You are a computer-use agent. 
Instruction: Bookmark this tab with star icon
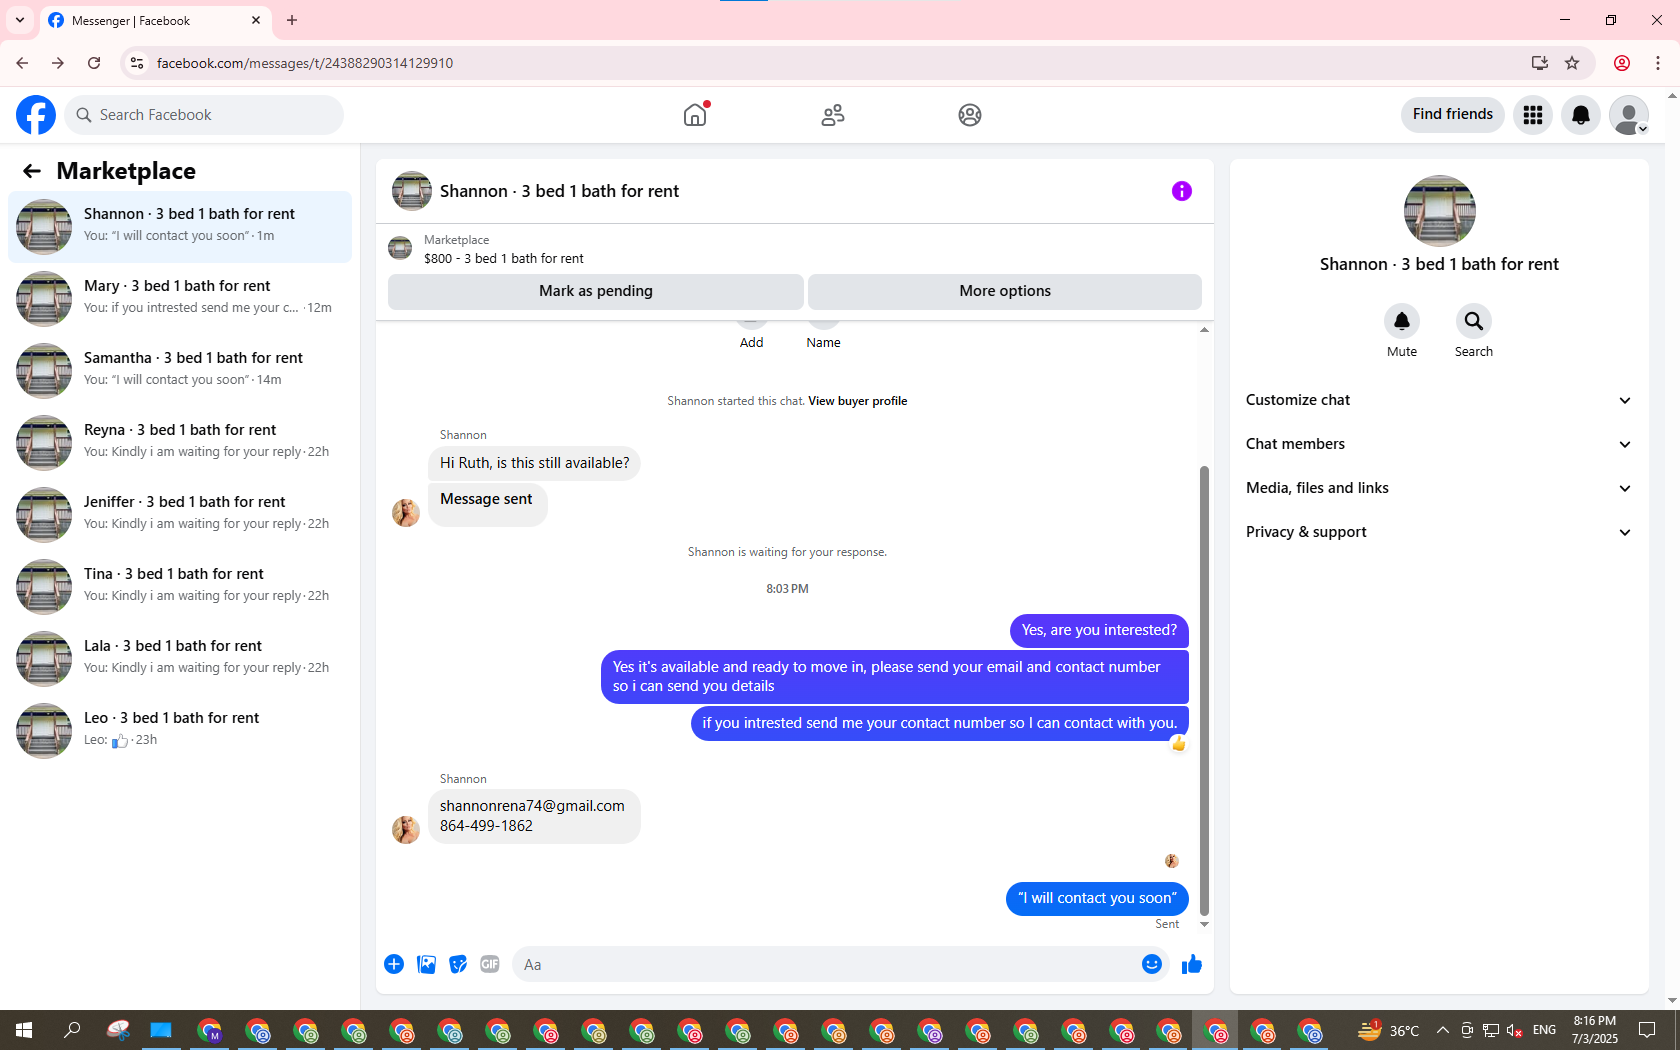click(x=1572, y=63)
